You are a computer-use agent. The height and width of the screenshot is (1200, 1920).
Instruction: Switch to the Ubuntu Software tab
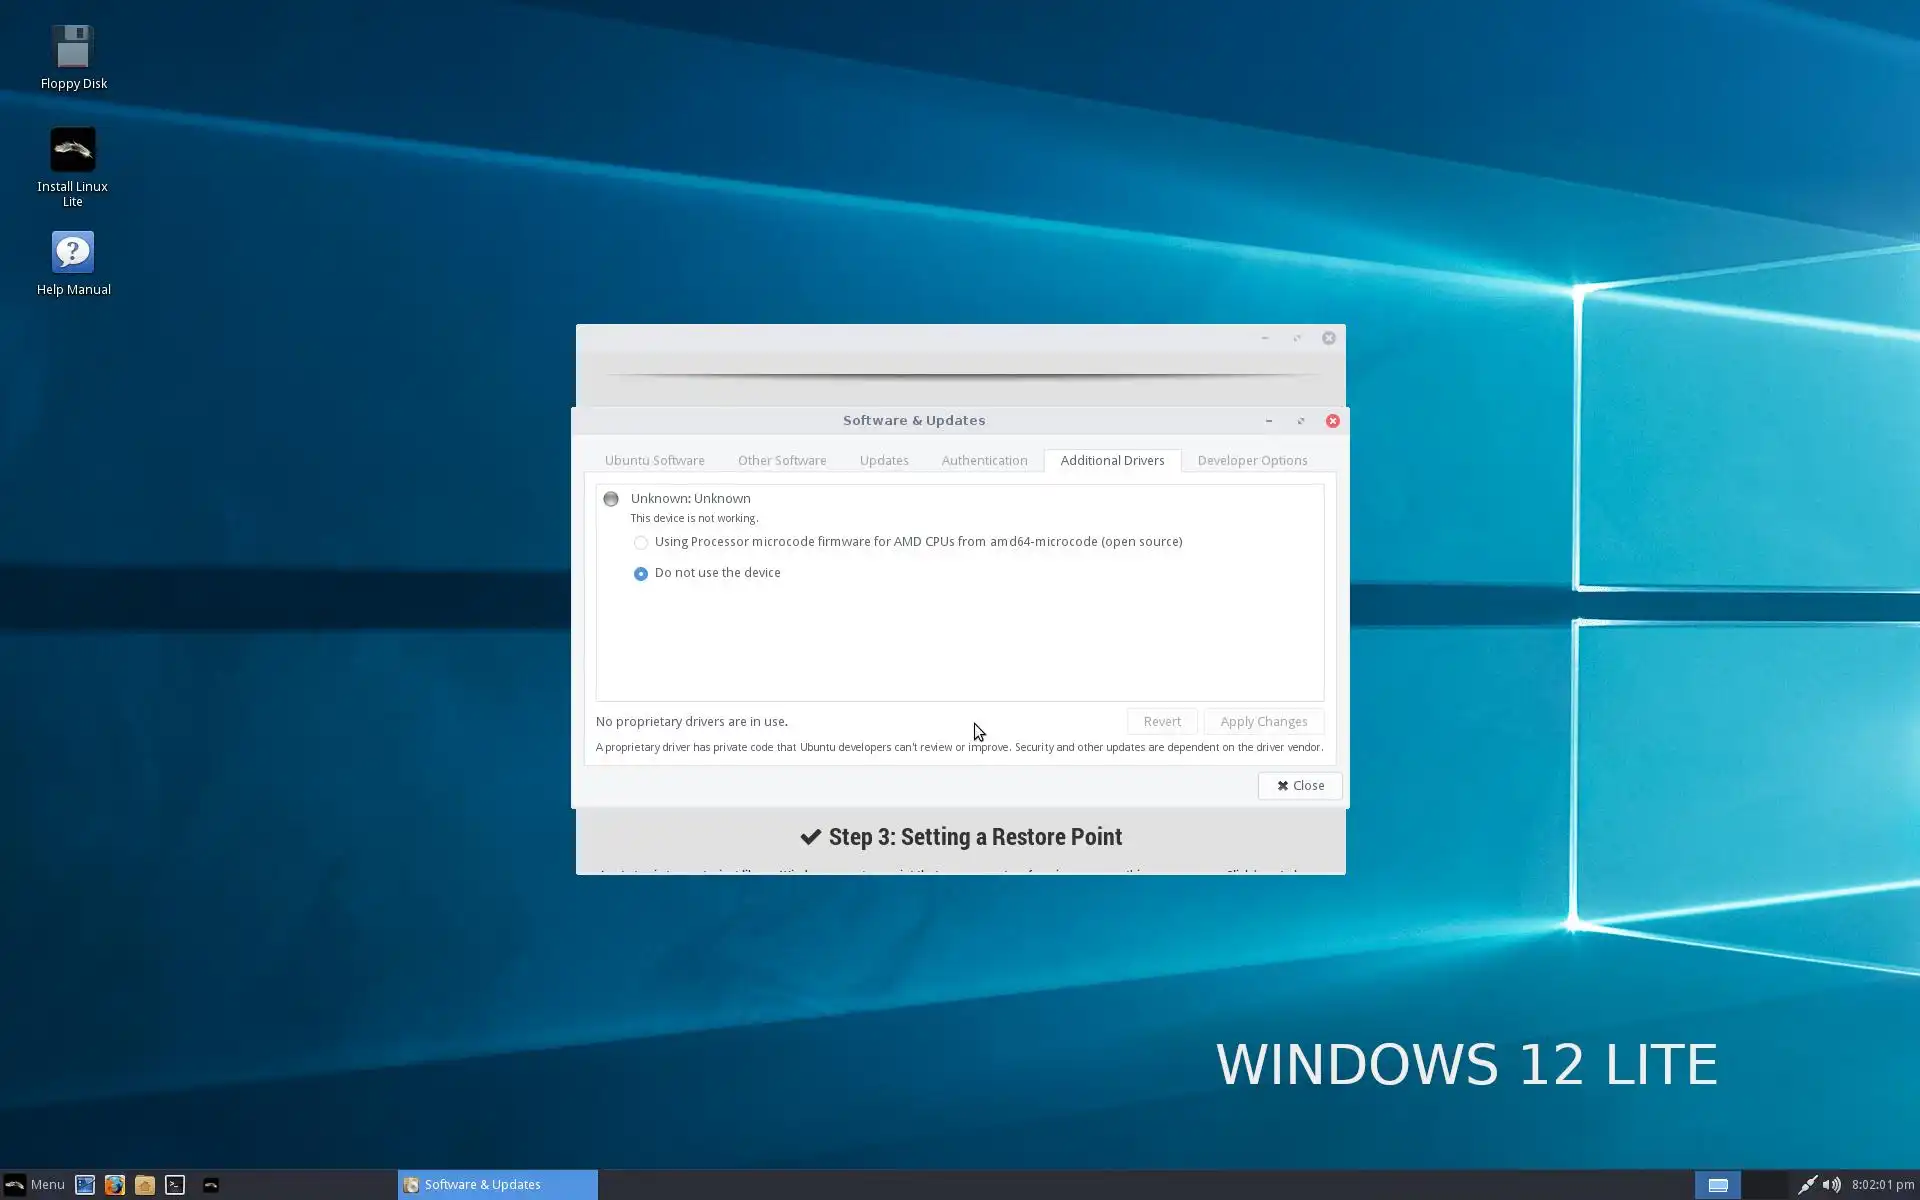pos(654,461)
